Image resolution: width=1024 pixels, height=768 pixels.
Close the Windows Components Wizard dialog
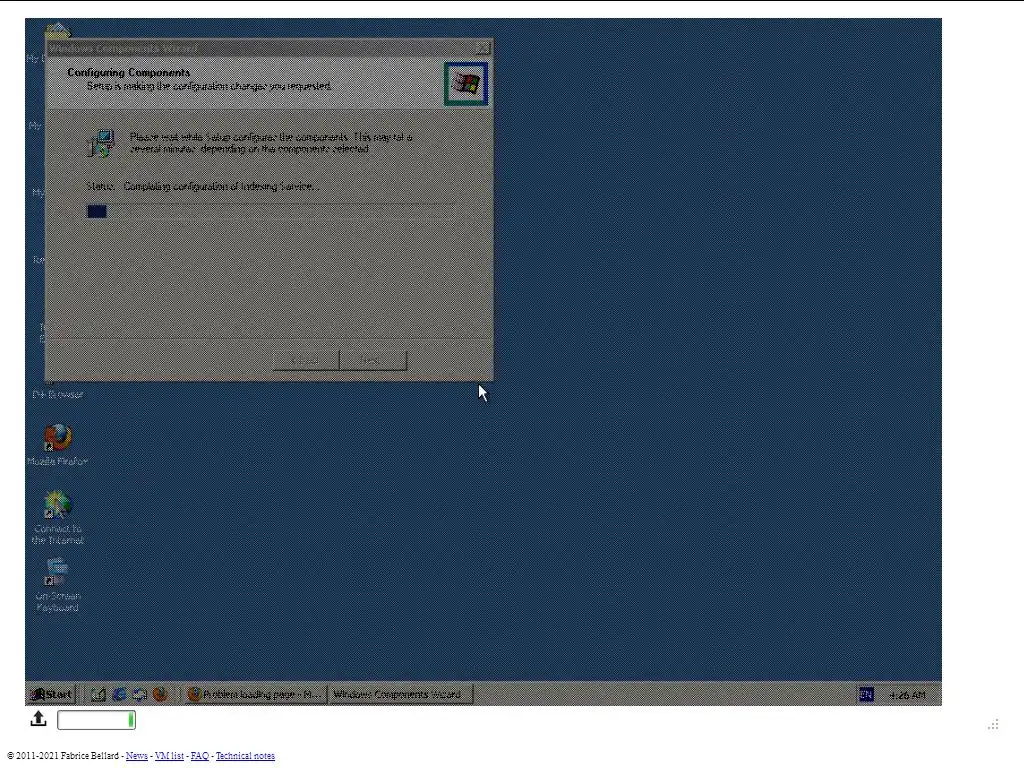[483, 48]
